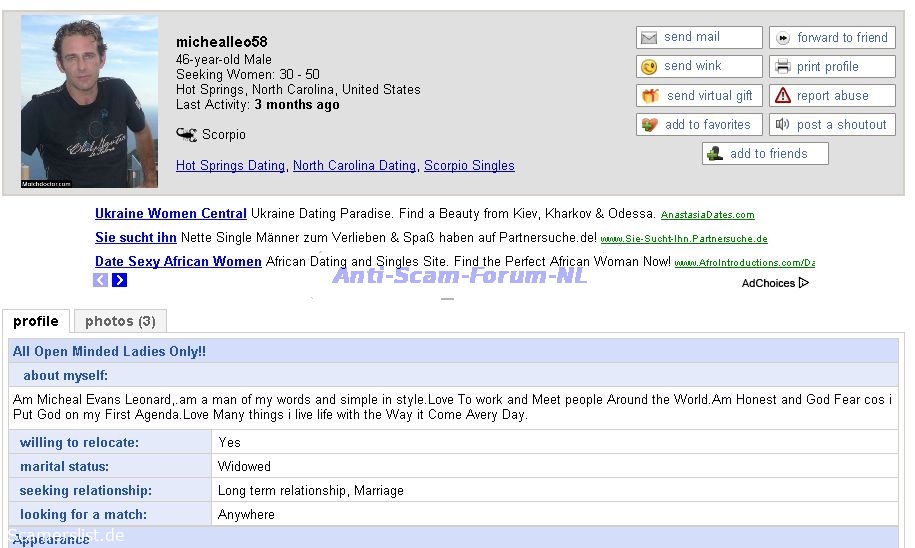The image size is (915, 548).
Task: Show next ads with right arrow
Action: (x=120, y=280)
